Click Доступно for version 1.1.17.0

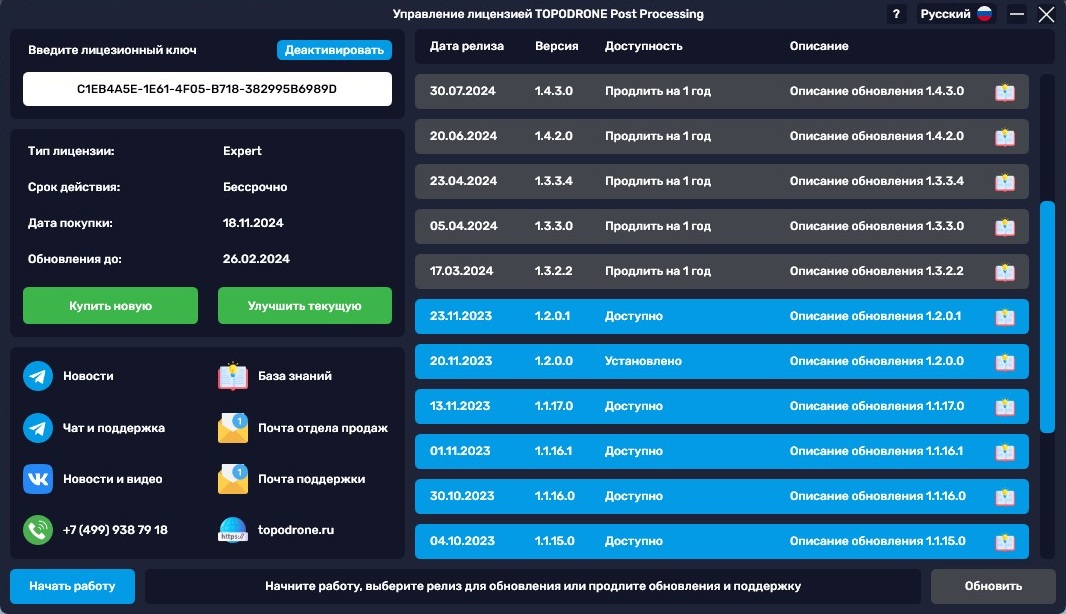point(634,407)
